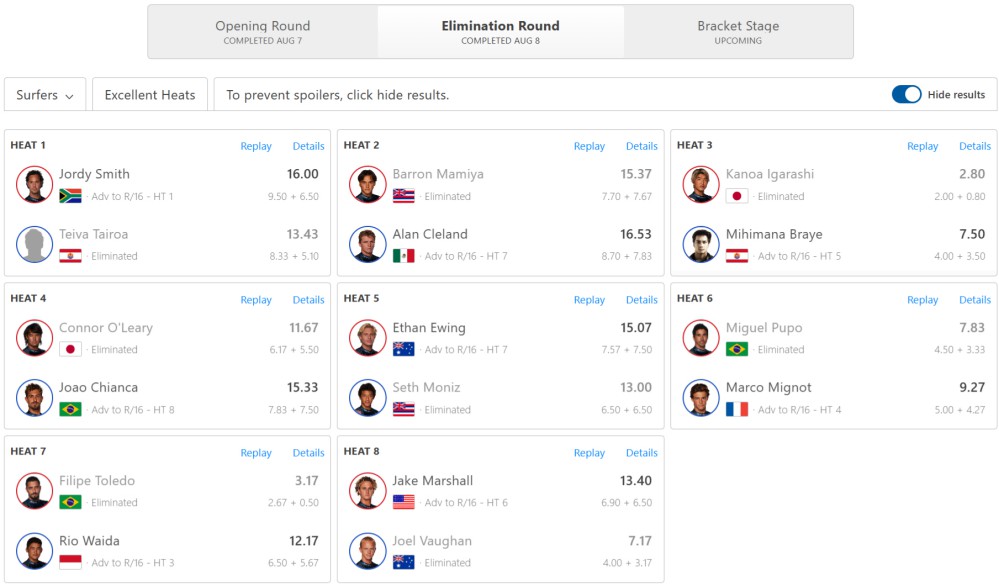Click Kanoa Igarashi's profile photo

[701, 184]
